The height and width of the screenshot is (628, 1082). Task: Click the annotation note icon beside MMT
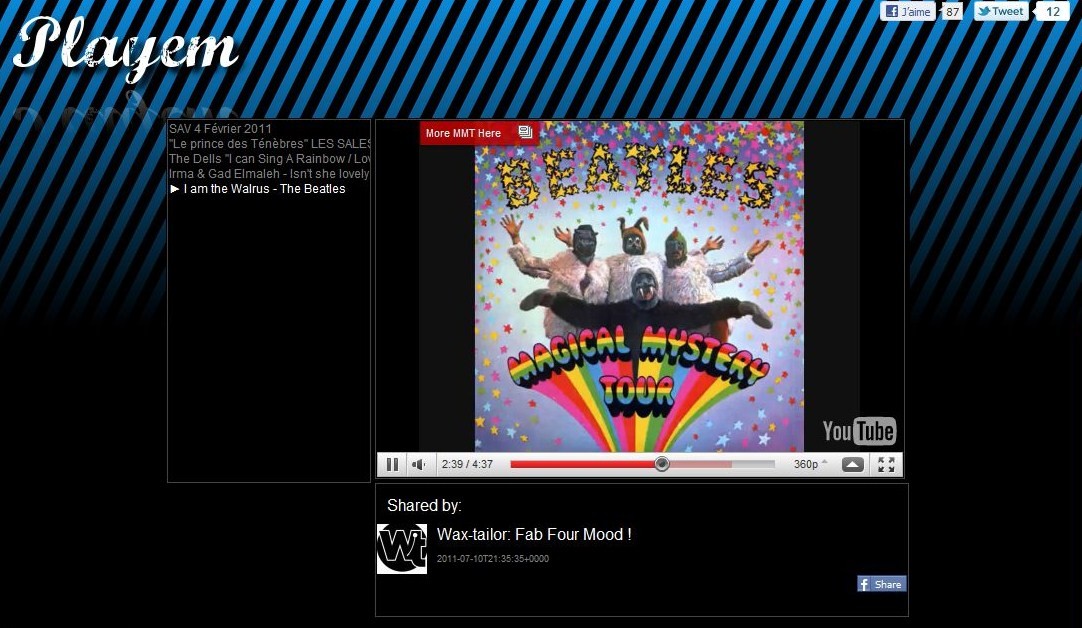pyautogui.click(x=525, y=133)
